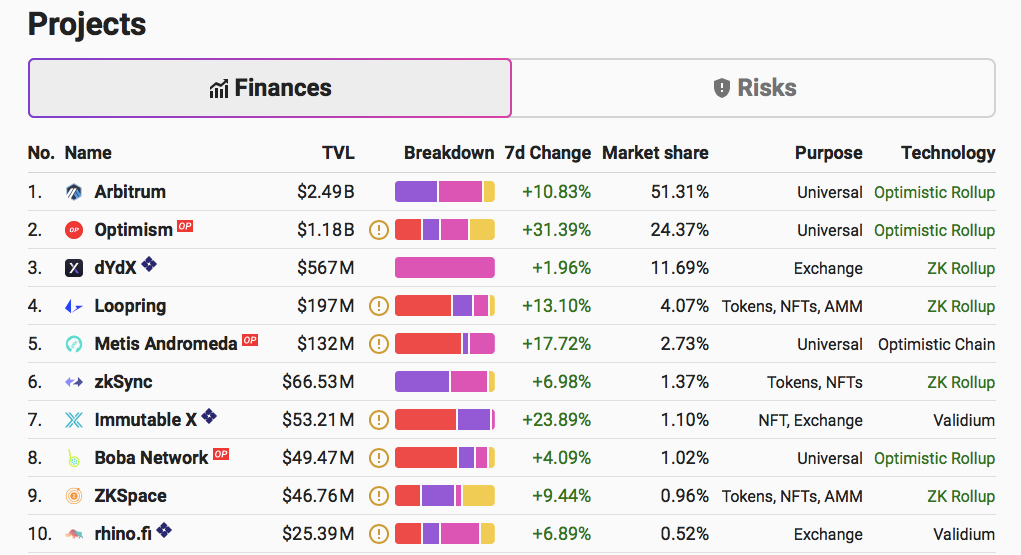Click the Technology column header
Viewport: 1021px width, 555px height.
point(948,153)
